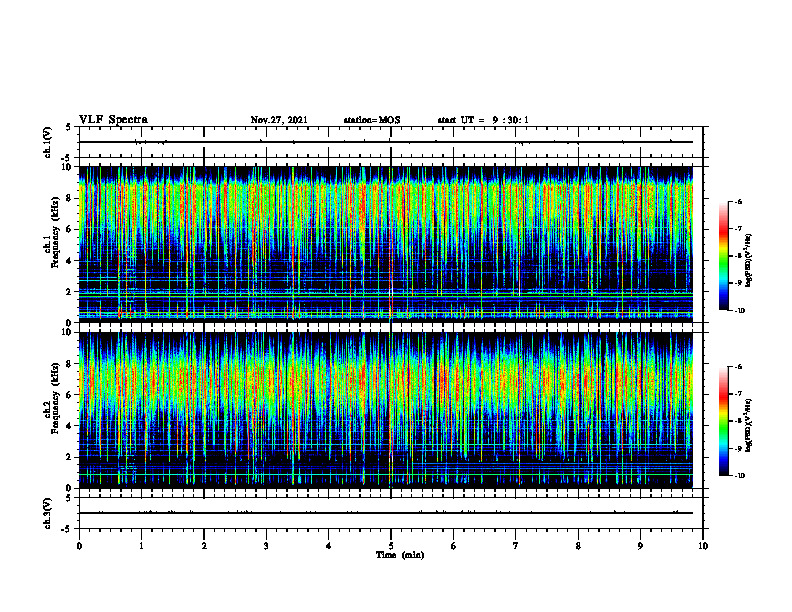Select the ch.1 color bar log(PSD) unit label
The width and height of the screenshot is (792, 612).
coord(749,260)
